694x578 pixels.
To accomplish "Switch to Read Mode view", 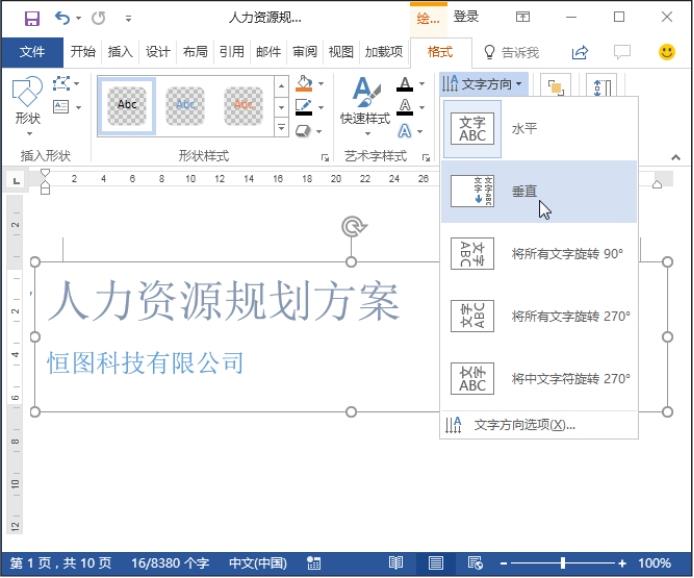I will tap(396, 563).
